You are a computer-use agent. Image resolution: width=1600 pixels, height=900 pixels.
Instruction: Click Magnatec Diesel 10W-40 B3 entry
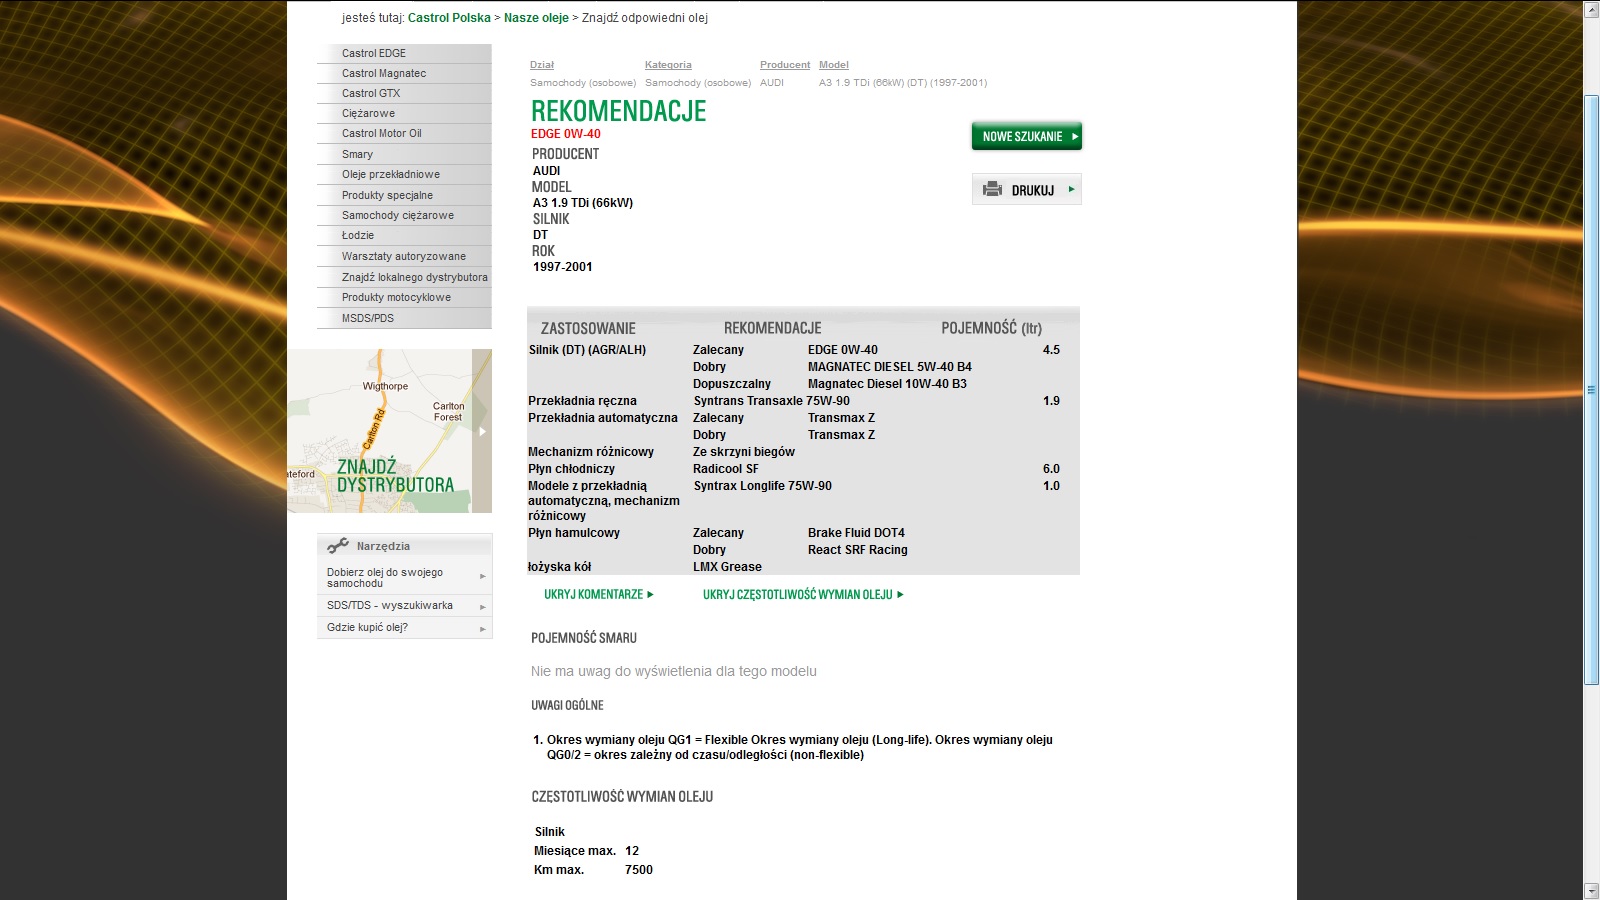tap(887, 384)
